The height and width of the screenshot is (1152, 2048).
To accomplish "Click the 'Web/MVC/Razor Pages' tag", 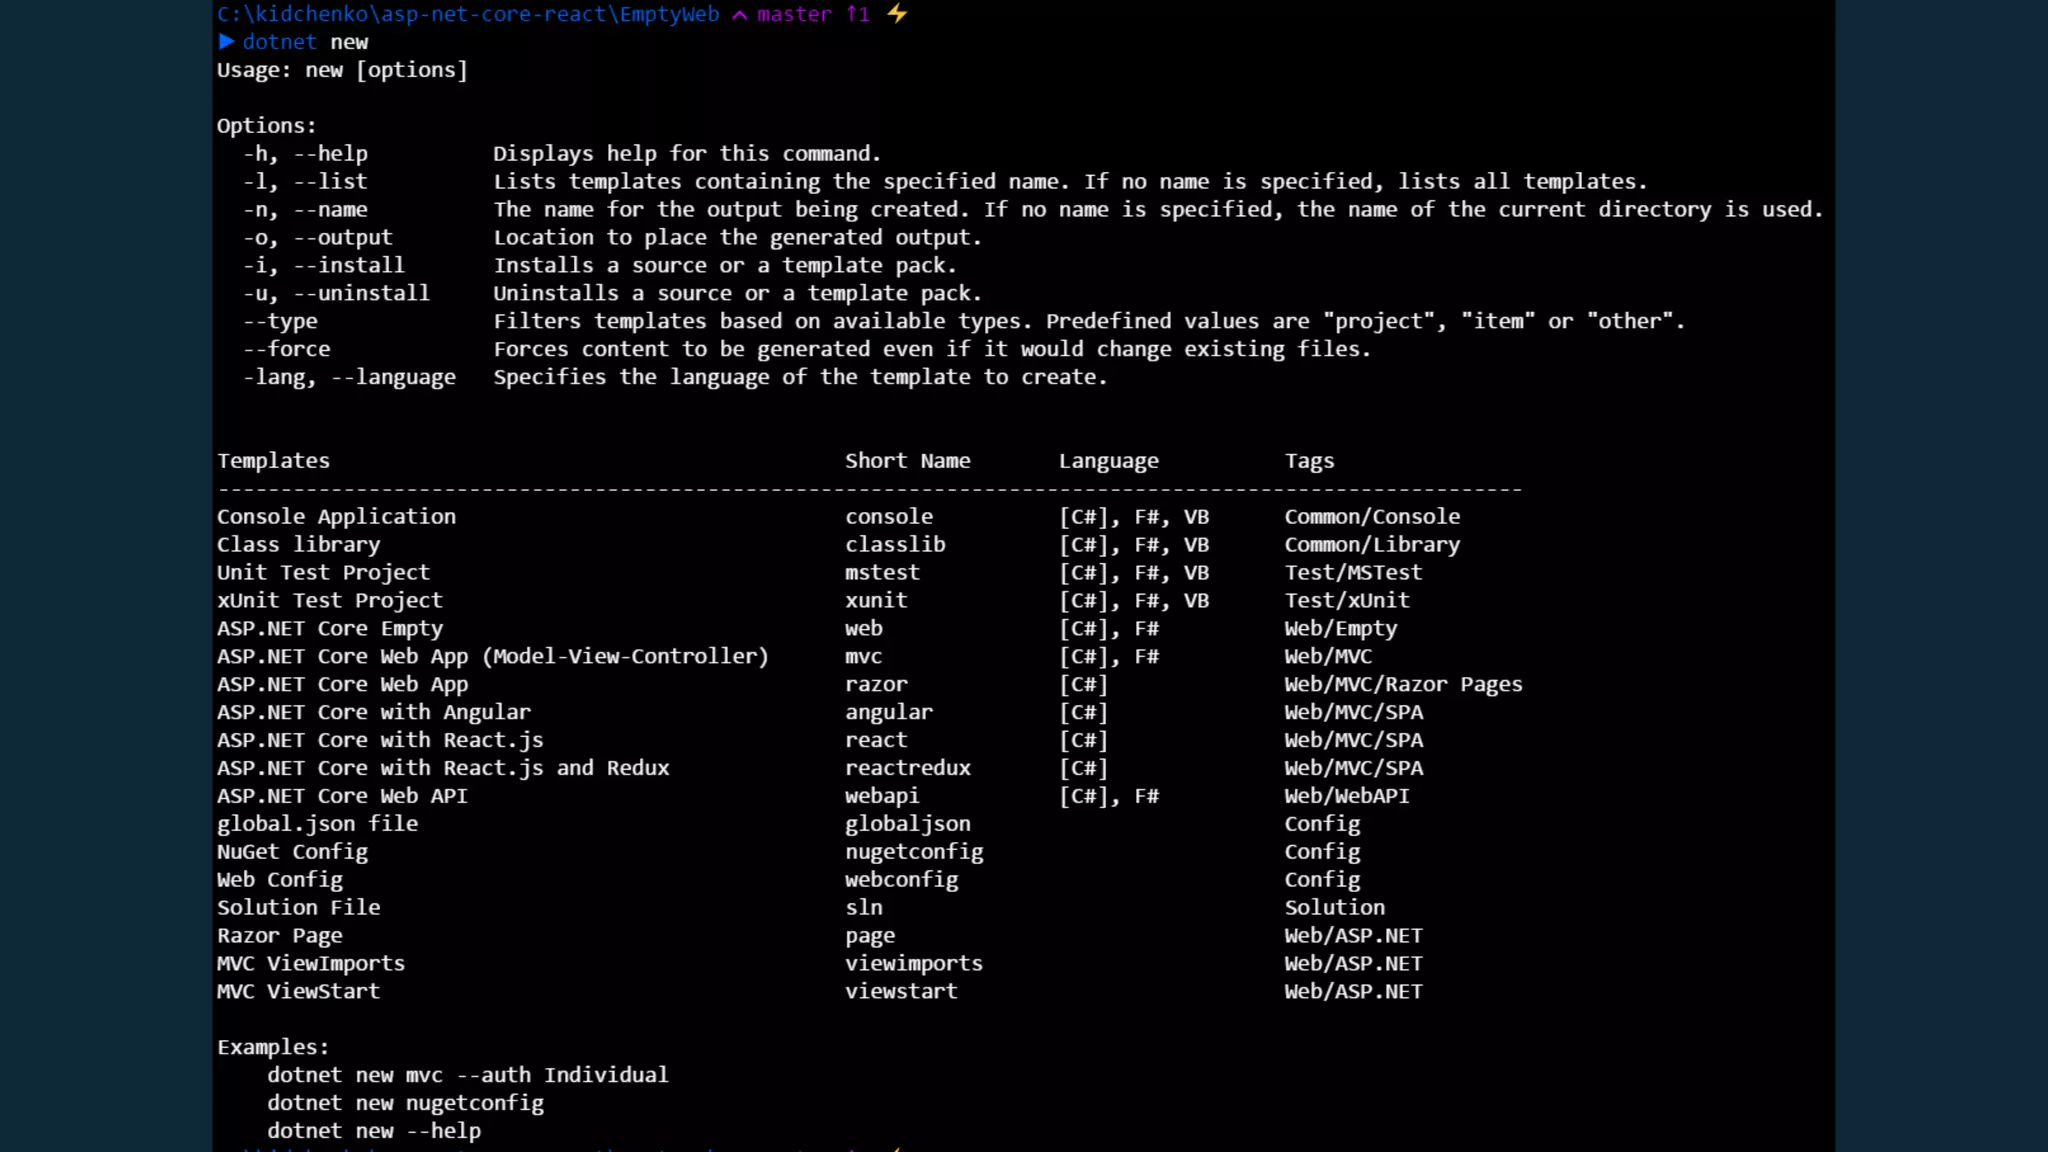I will (1403, 684).
